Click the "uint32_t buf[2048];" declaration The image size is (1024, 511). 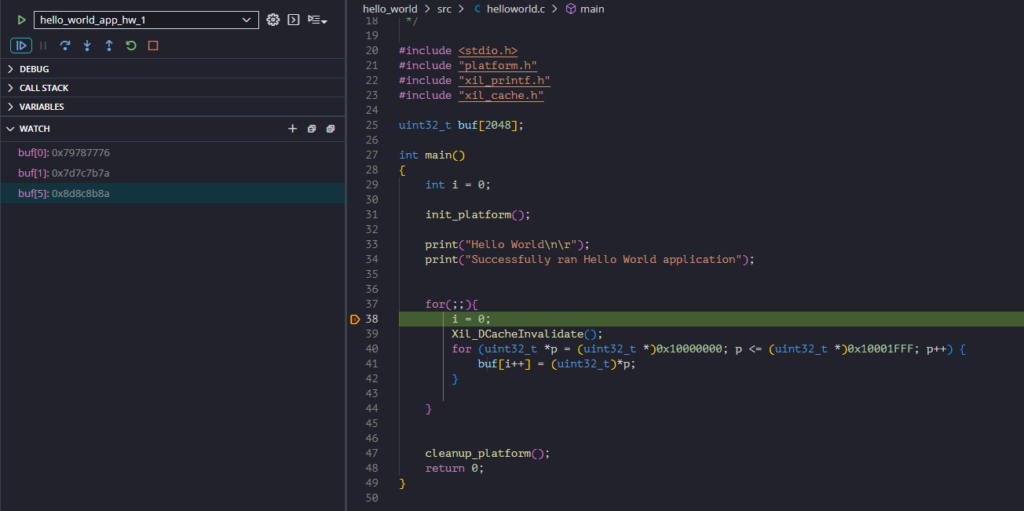[462, 125]
